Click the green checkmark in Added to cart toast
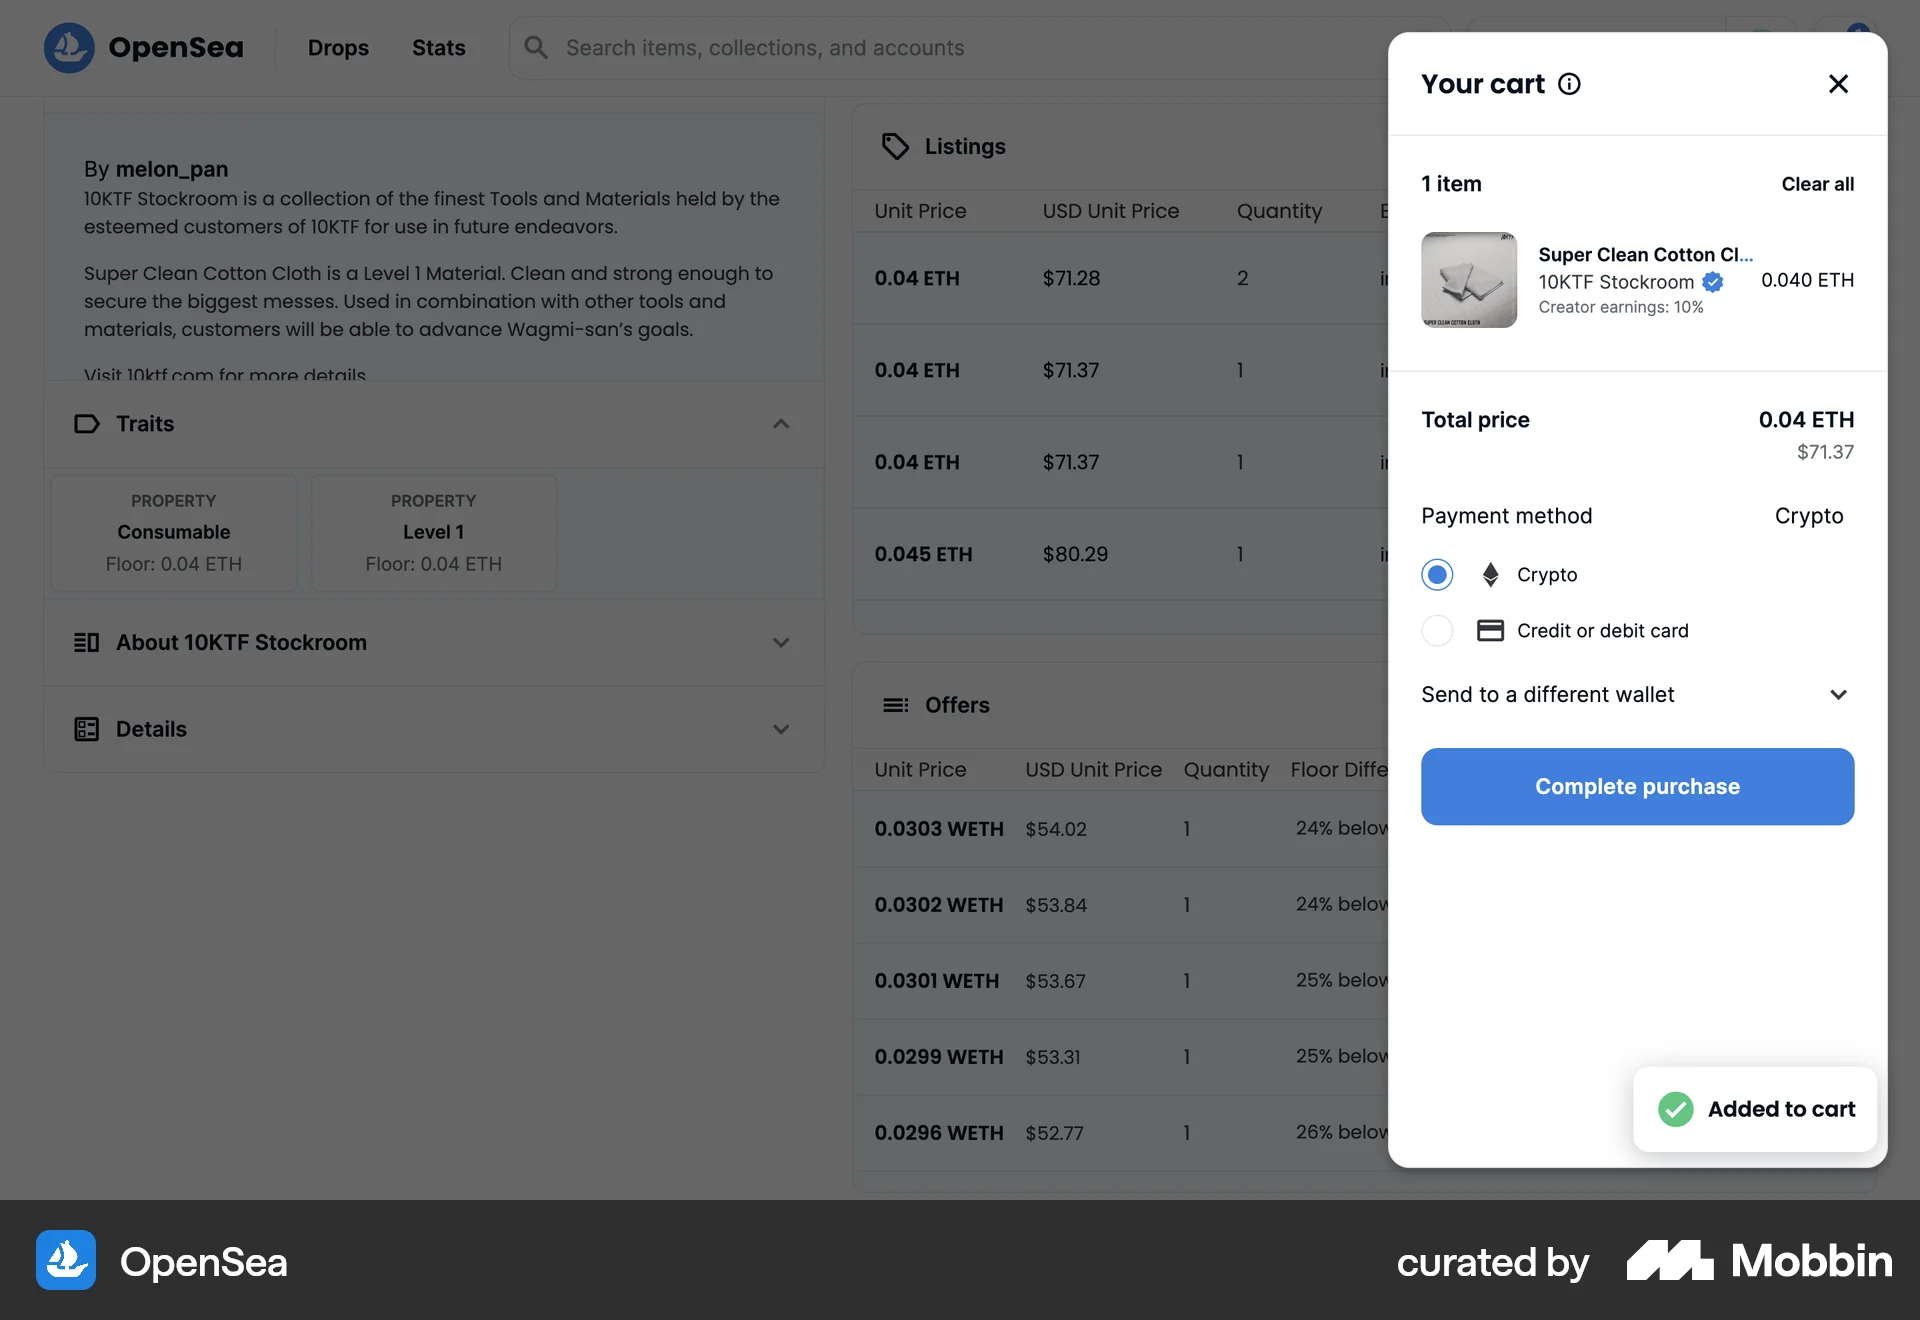The image size is (1920, 1320). pos(1676,1109)
